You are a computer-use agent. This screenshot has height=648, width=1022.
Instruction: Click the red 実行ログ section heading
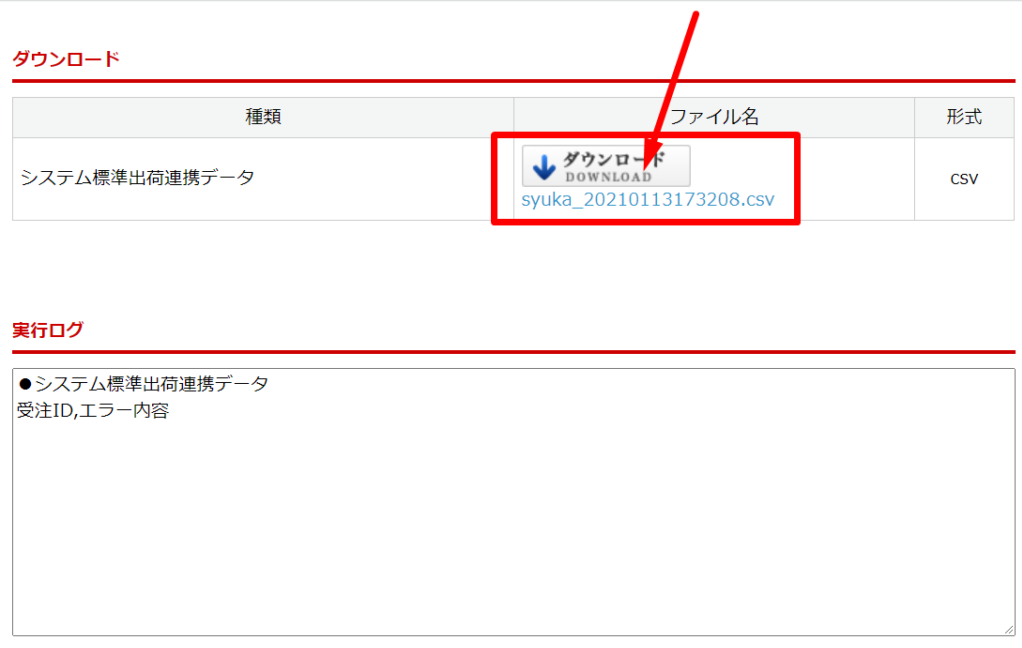click(48, 330)
